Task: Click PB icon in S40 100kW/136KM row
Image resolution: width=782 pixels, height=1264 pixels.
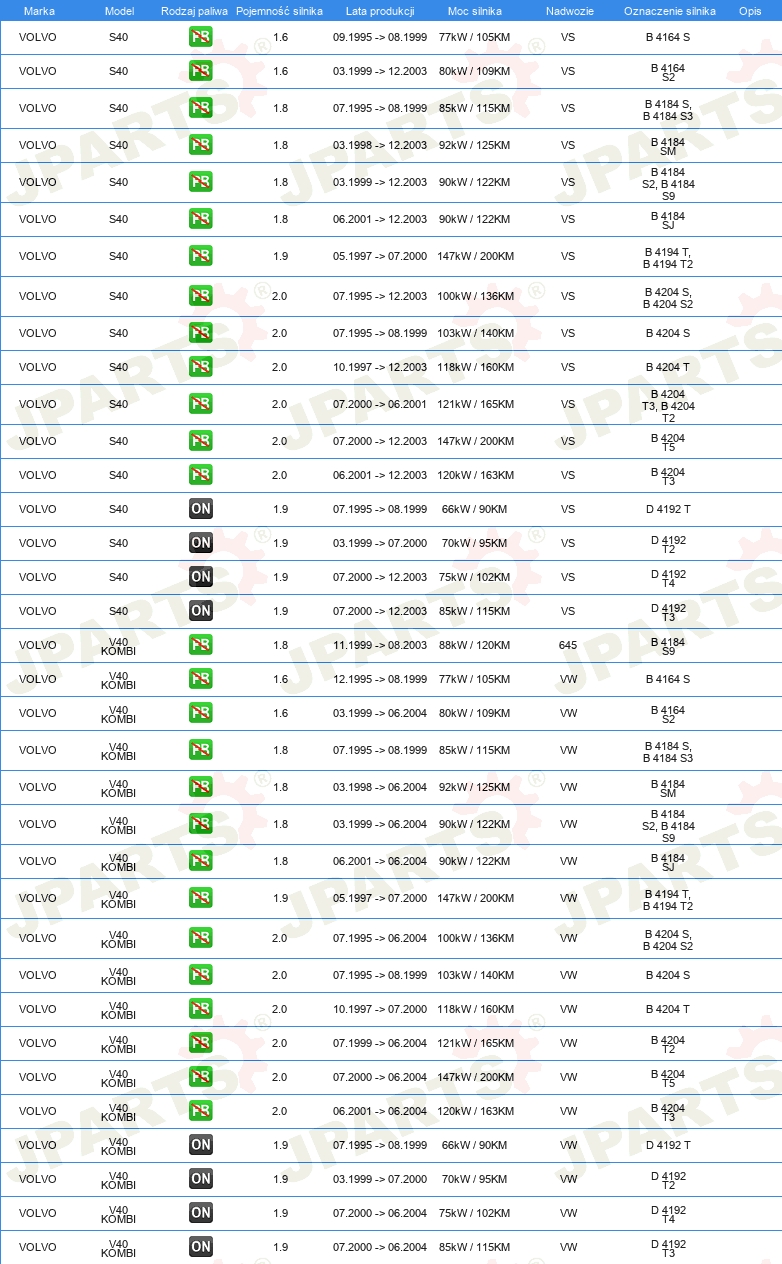Action: 201,296
